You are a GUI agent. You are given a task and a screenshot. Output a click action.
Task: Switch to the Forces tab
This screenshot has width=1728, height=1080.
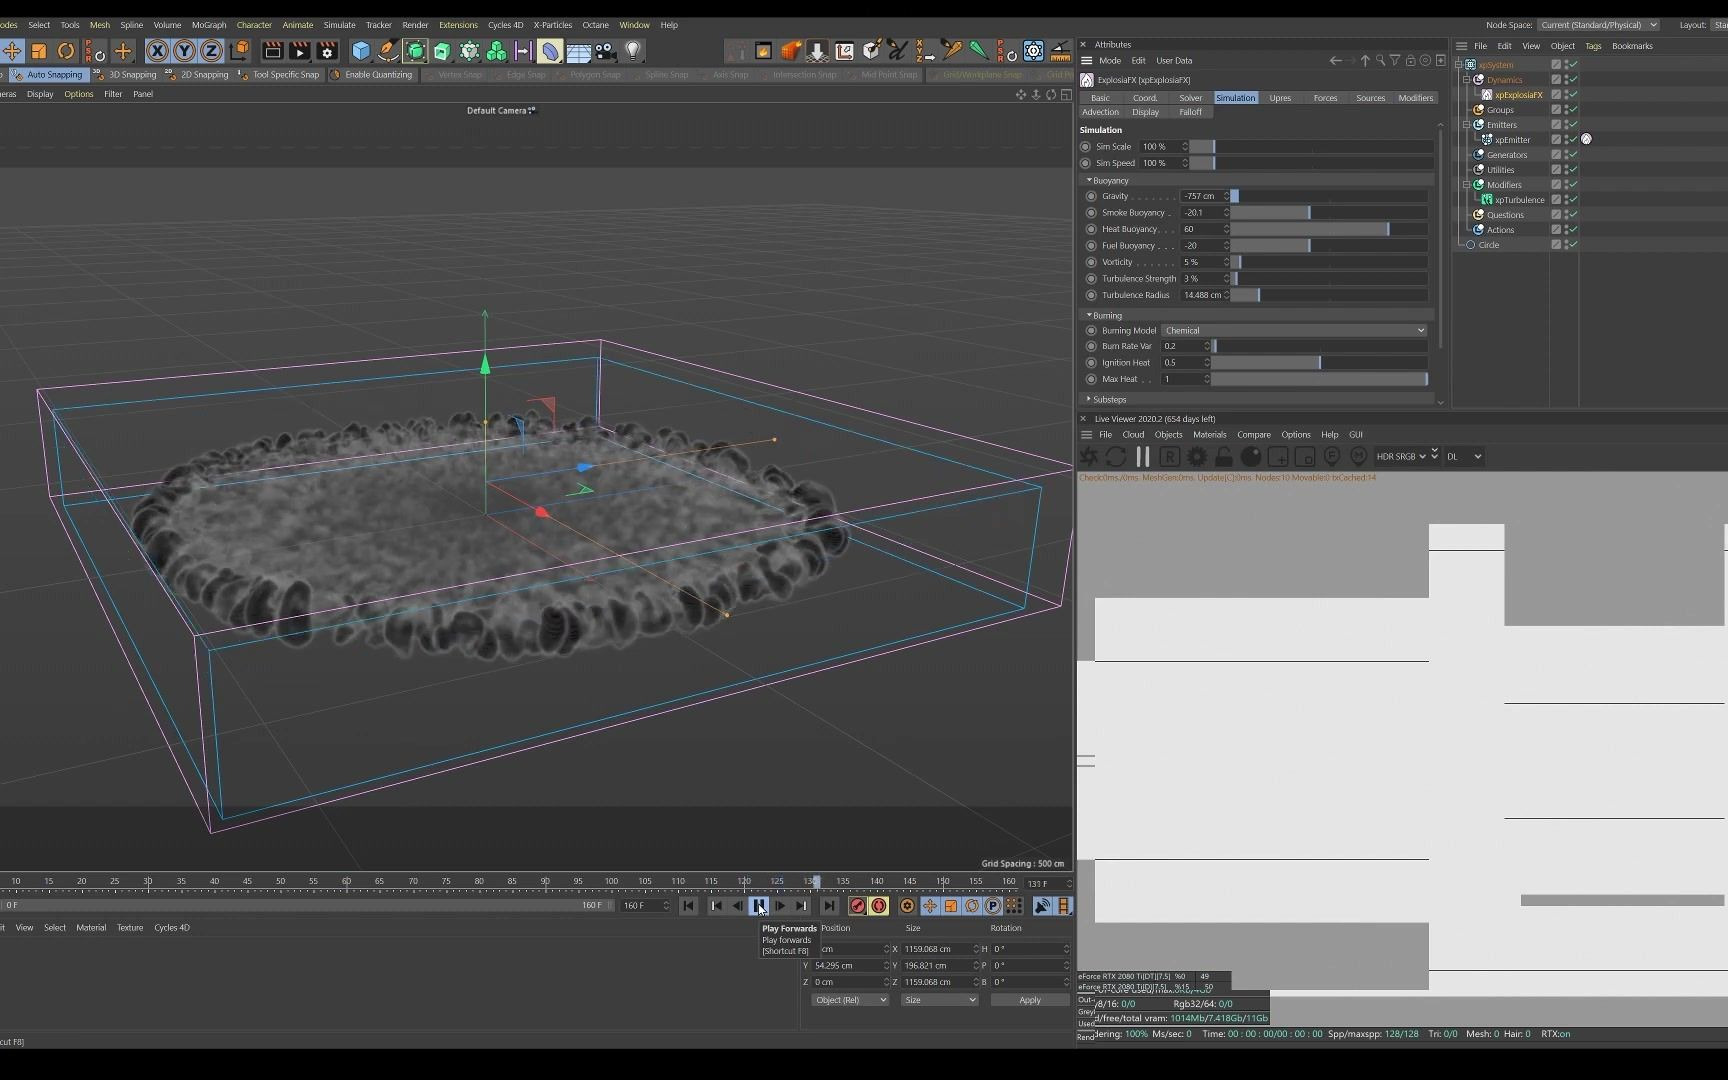point(1325,98)
